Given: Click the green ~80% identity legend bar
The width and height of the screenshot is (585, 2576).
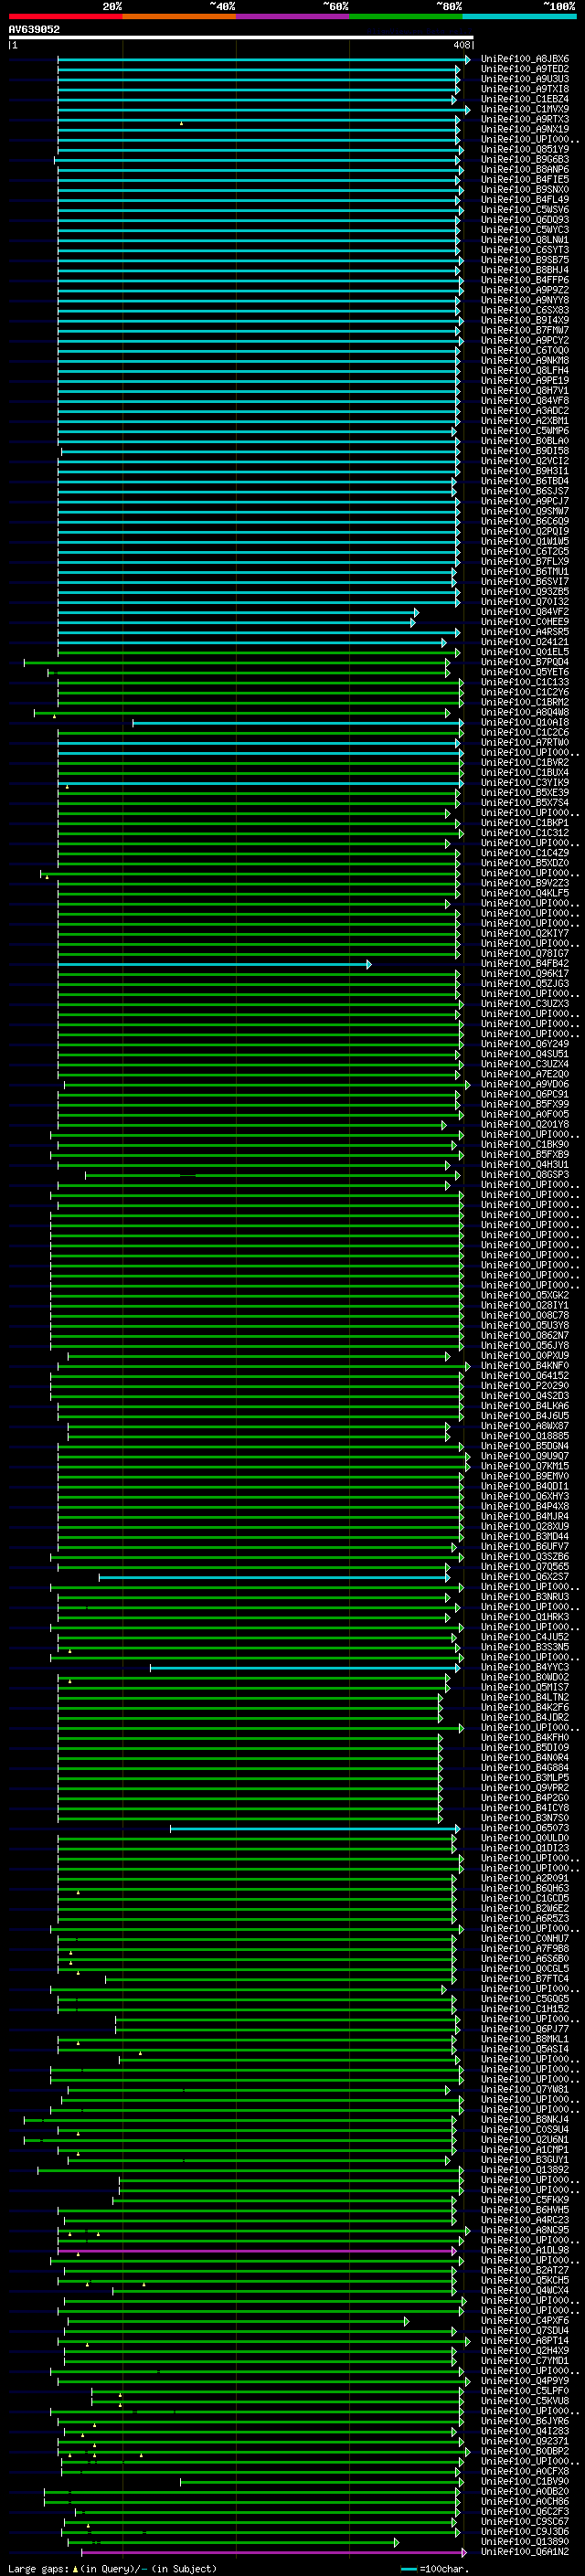Looking at the screenshot, I should [406, 16].
